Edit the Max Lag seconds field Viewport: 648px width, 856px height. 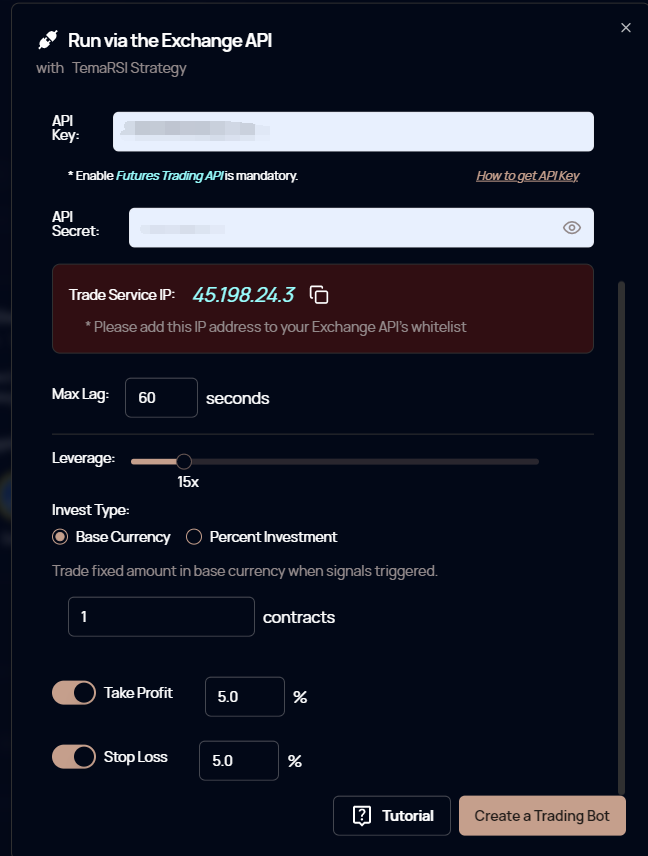tap(161, 398)
